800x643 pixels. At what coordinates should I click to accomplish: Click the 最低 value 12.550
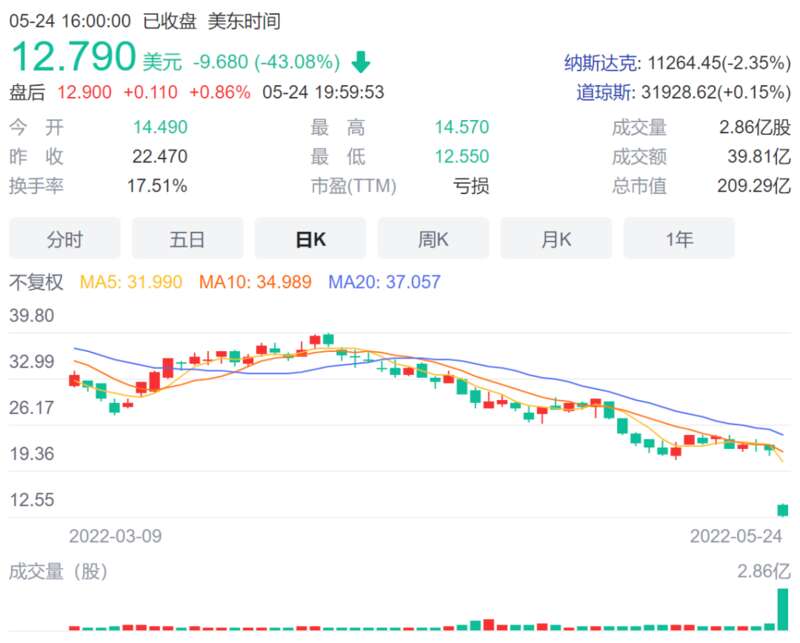pos(462,156)
